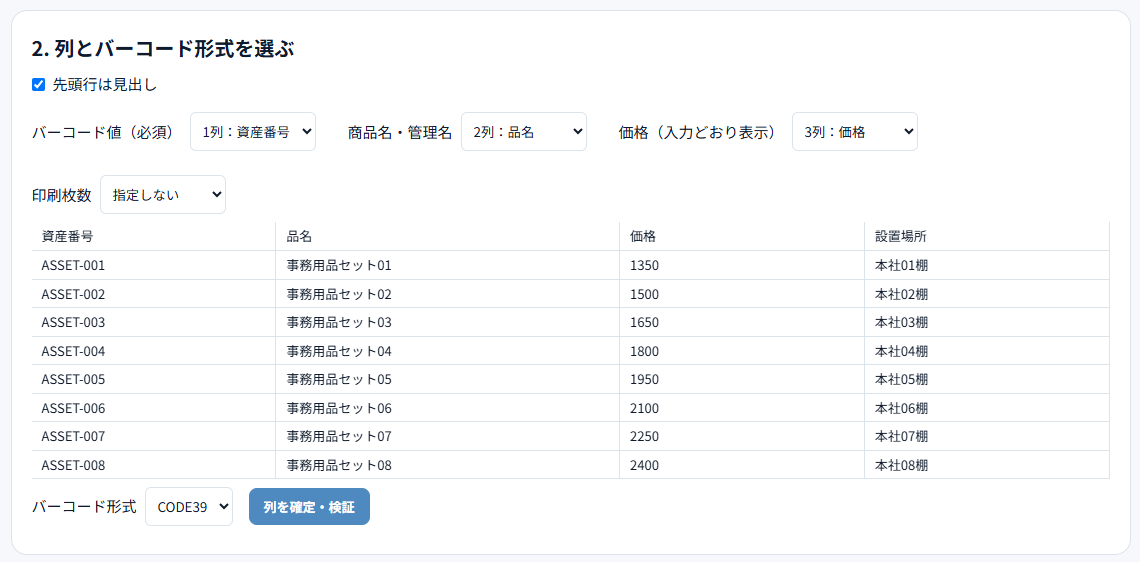The height and width of the screenshot is (562, 1140).
Task: Click the バーコード形式 label
Action: point(84,507)
